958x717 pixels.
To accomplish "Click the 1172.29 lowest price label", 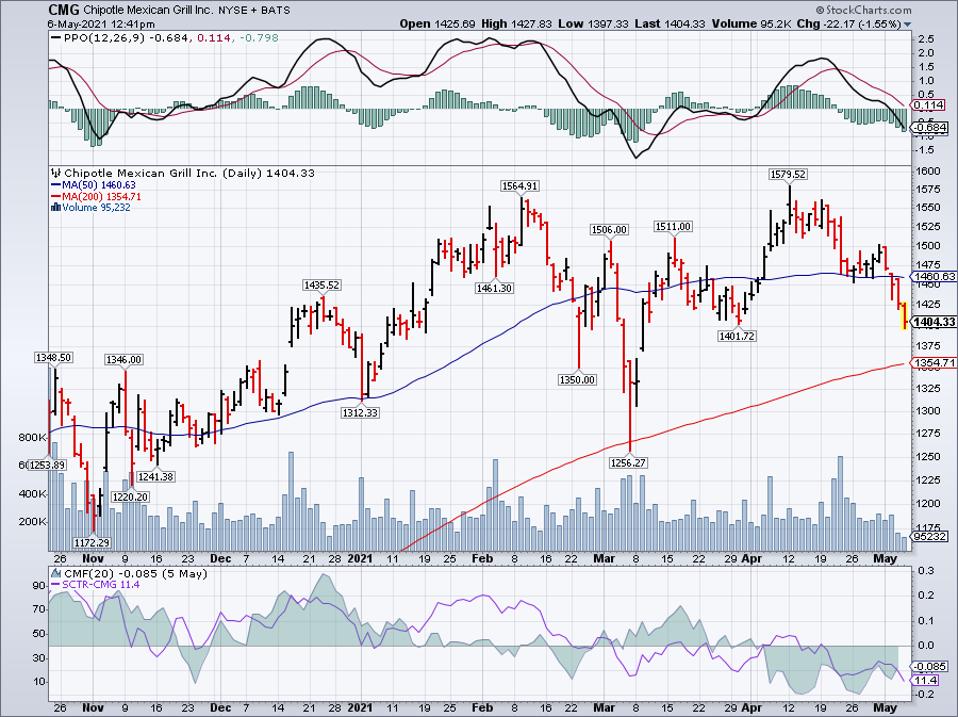I will click(92, 542).
